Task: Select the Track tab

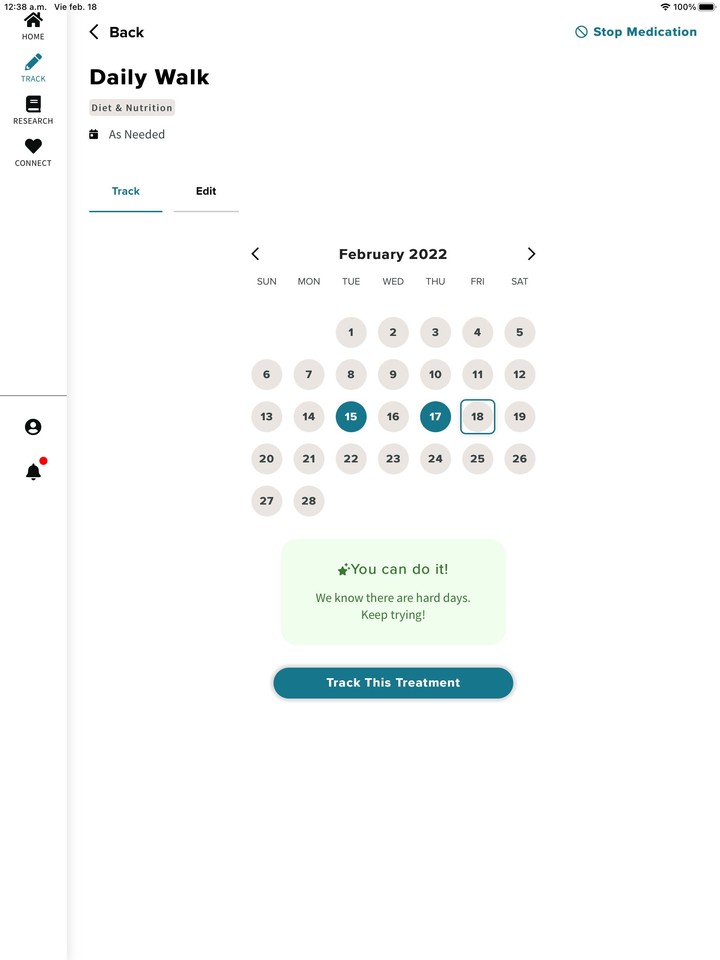Action: tap(126, 191)
